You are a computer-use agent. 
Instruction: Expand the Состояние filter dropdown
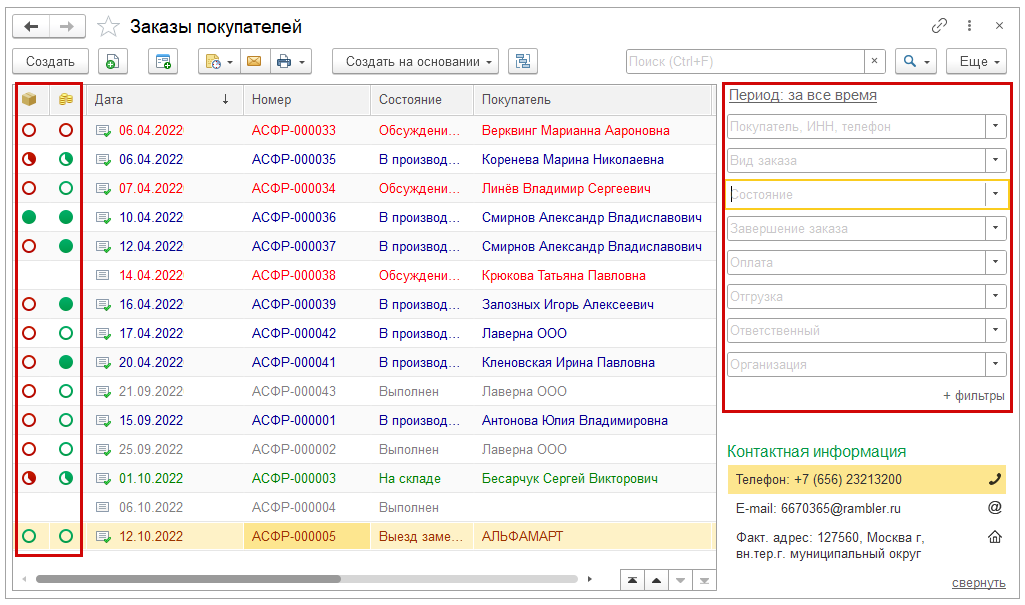pyautogui.click(x=995, y=194)
